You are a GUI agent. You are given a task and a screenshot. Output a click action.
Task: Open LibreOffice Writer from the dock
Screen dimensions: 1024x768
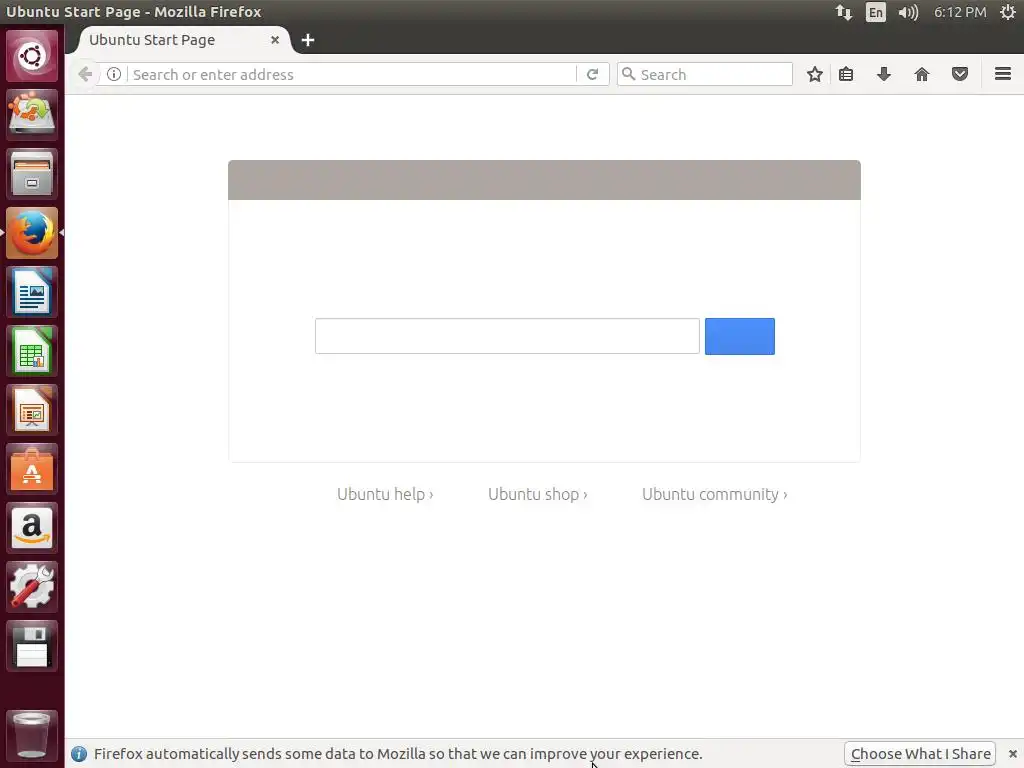31,292
